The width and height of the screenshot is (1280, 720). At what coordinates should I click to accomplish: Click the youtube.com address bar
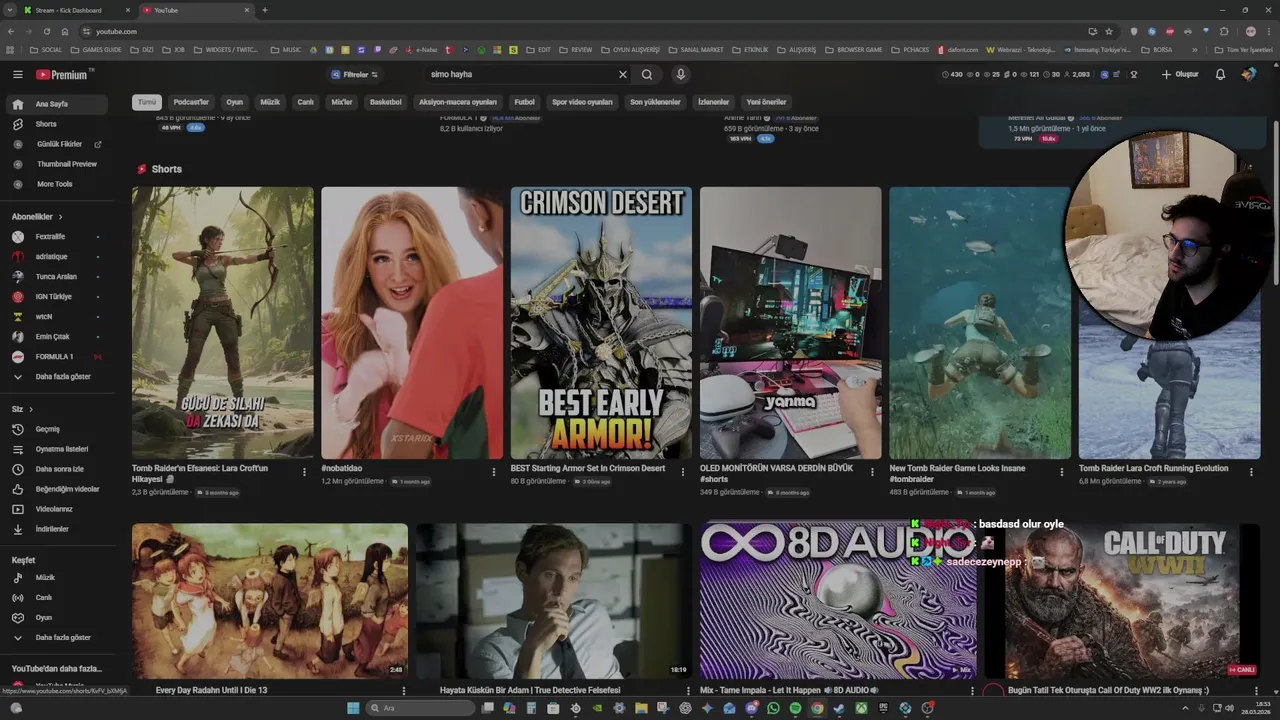point(580,31)
